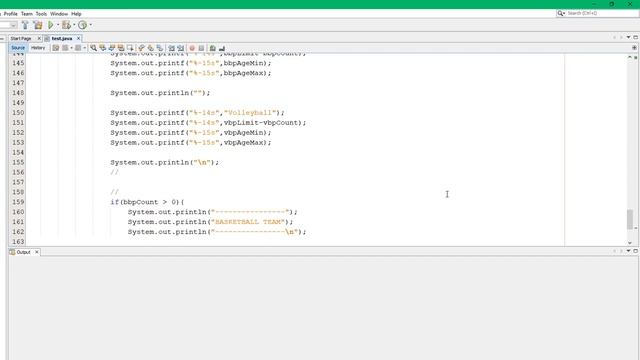This screenshot has height=360, width=640.
Task: Click the Profile Project clock icon
Action: coord(82,25)
